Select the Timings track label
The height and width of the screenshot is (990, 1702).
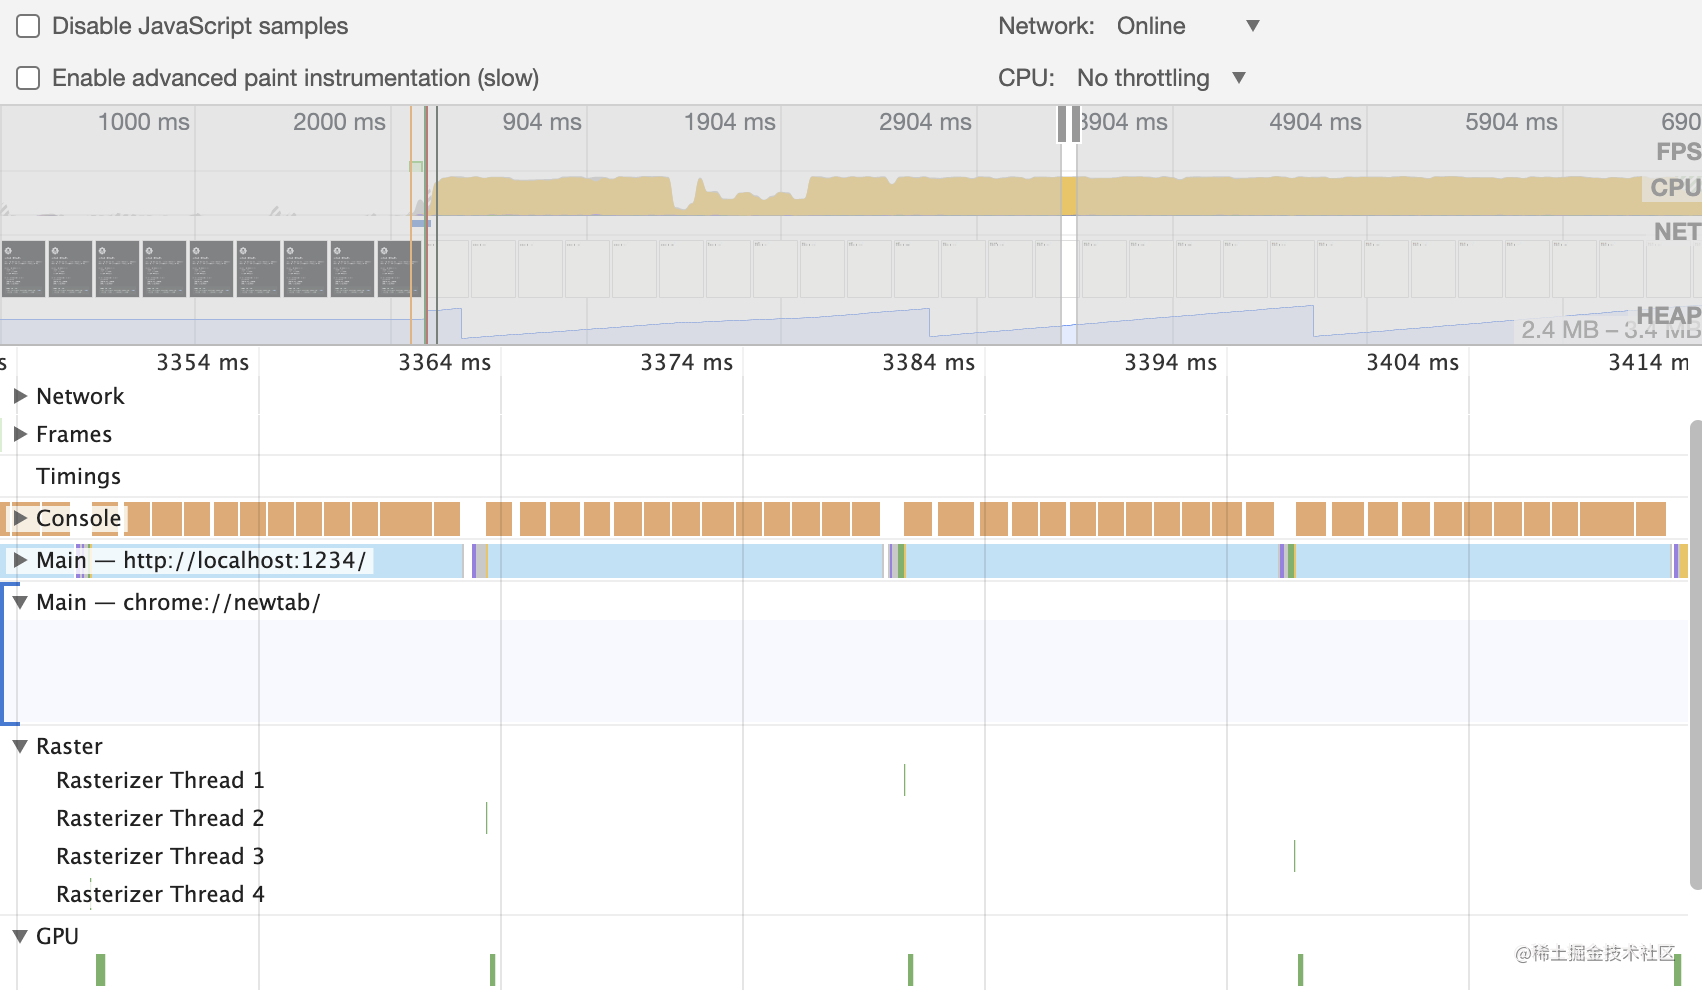pyautogui.click(x=78, y=476)
